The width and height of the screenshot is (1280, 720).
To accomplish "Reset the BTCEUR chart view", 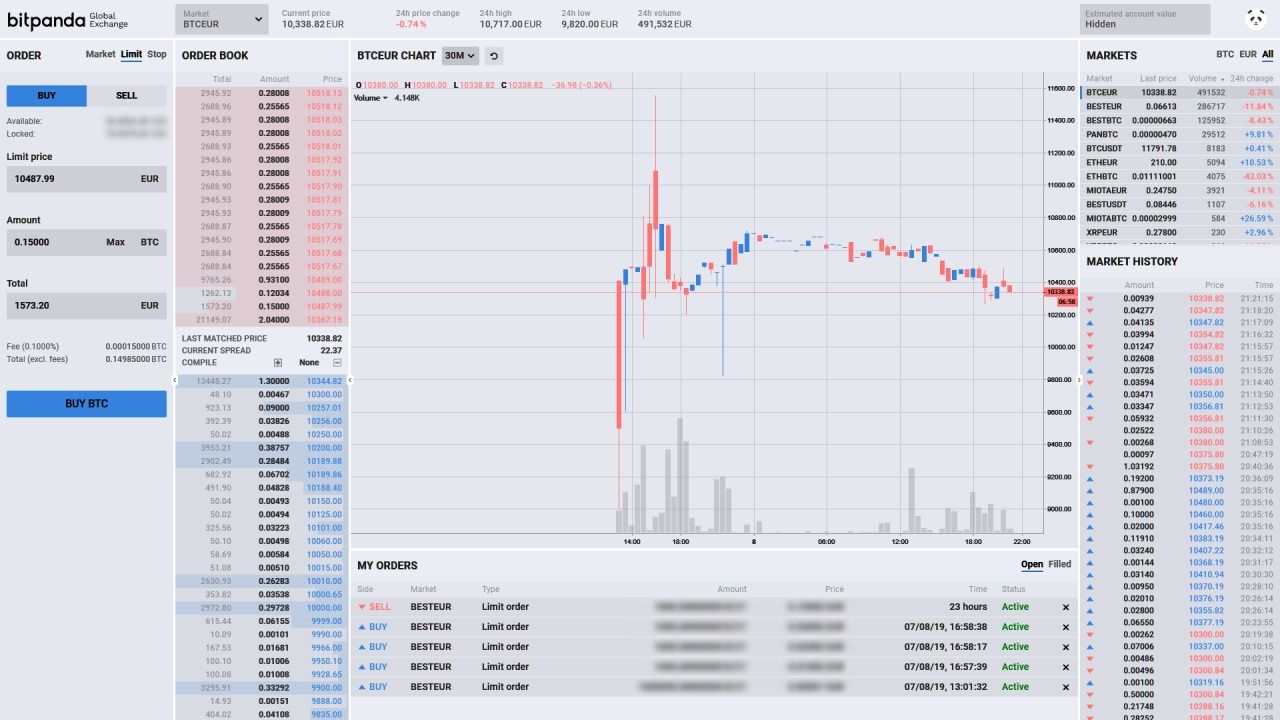I will coord(494,56).
